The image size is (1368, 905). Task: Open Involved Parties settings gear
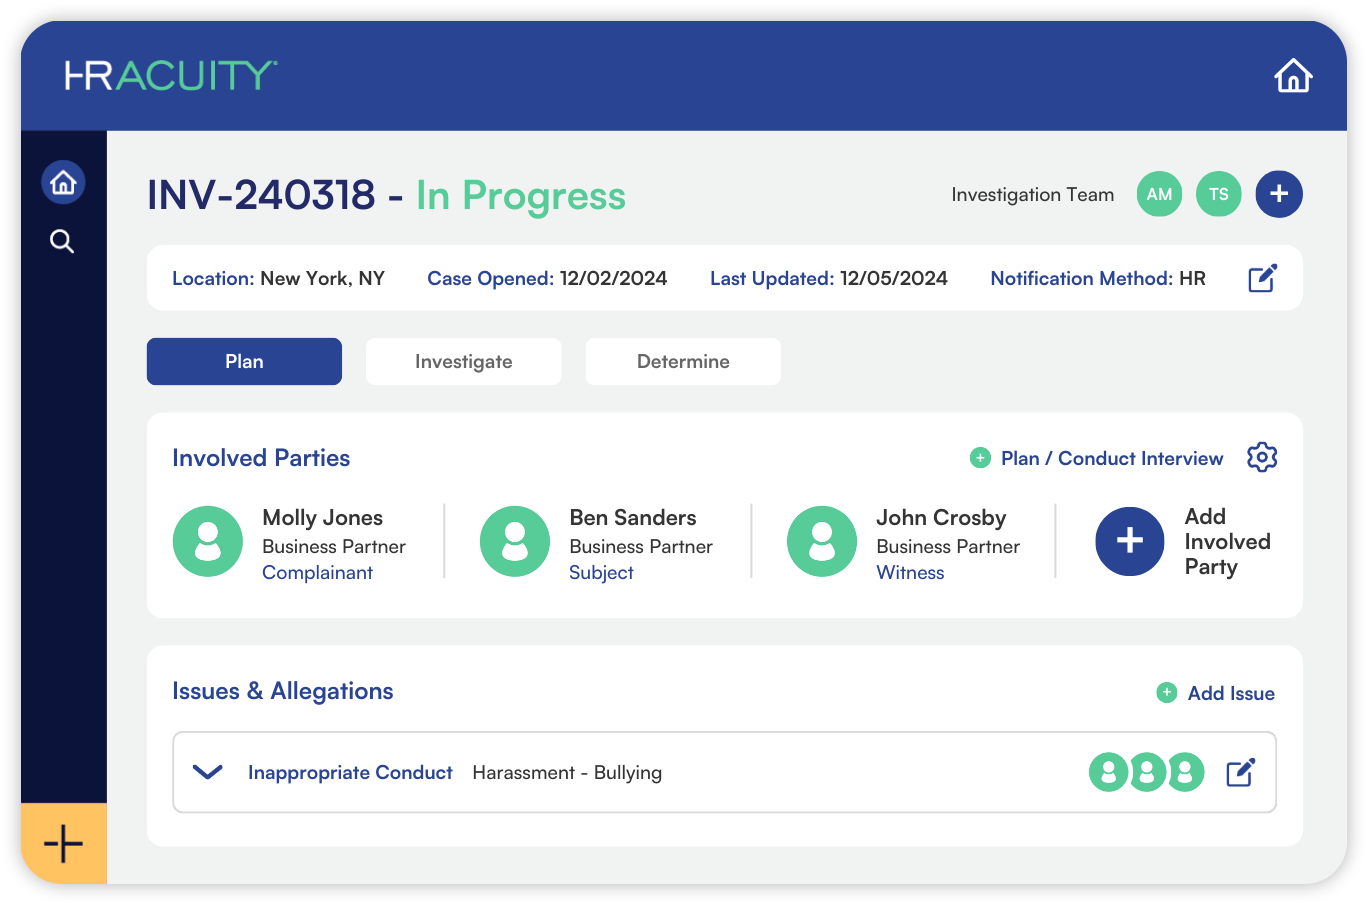tap(1262, 457)
